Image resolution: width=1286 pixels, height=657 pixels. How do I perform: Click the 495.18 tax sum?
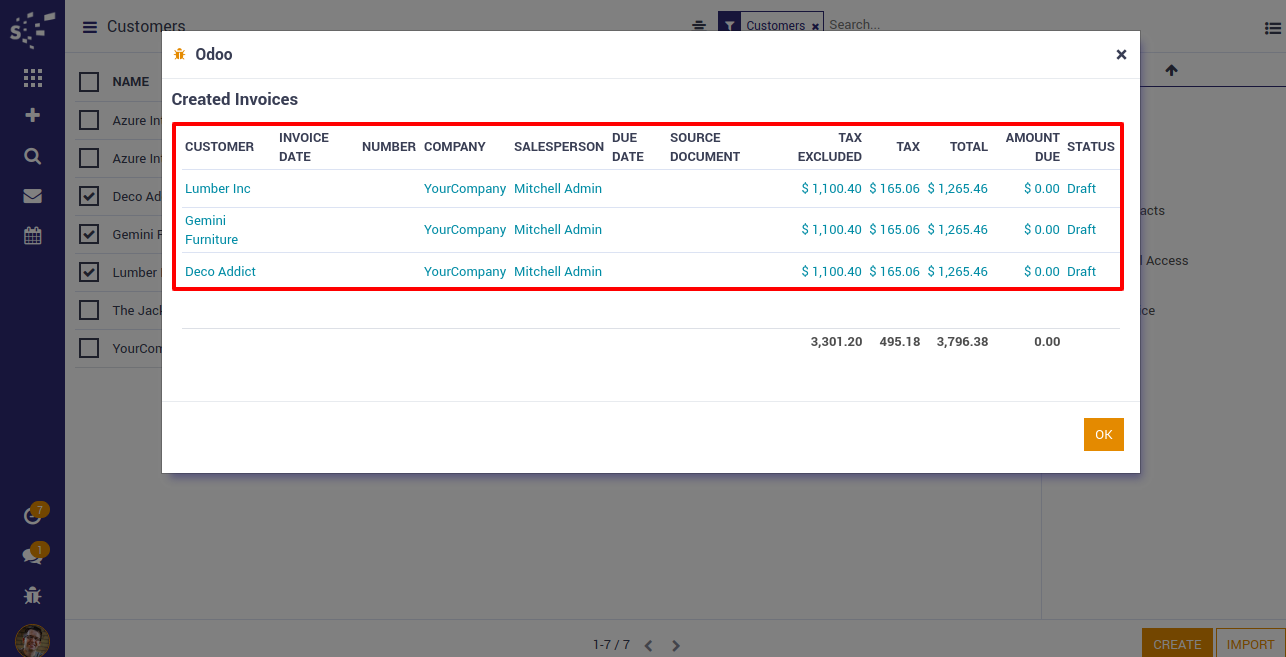[900, 342]
